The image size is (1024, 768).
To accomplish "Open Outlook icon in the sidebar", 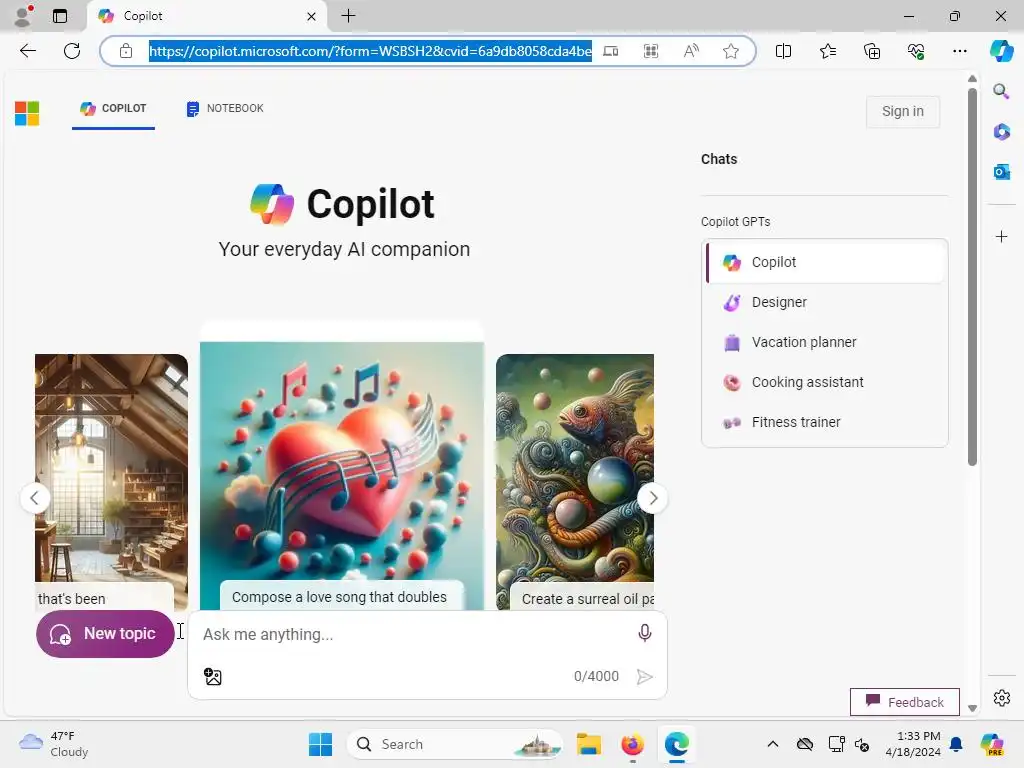I will tap(1001, 172).
